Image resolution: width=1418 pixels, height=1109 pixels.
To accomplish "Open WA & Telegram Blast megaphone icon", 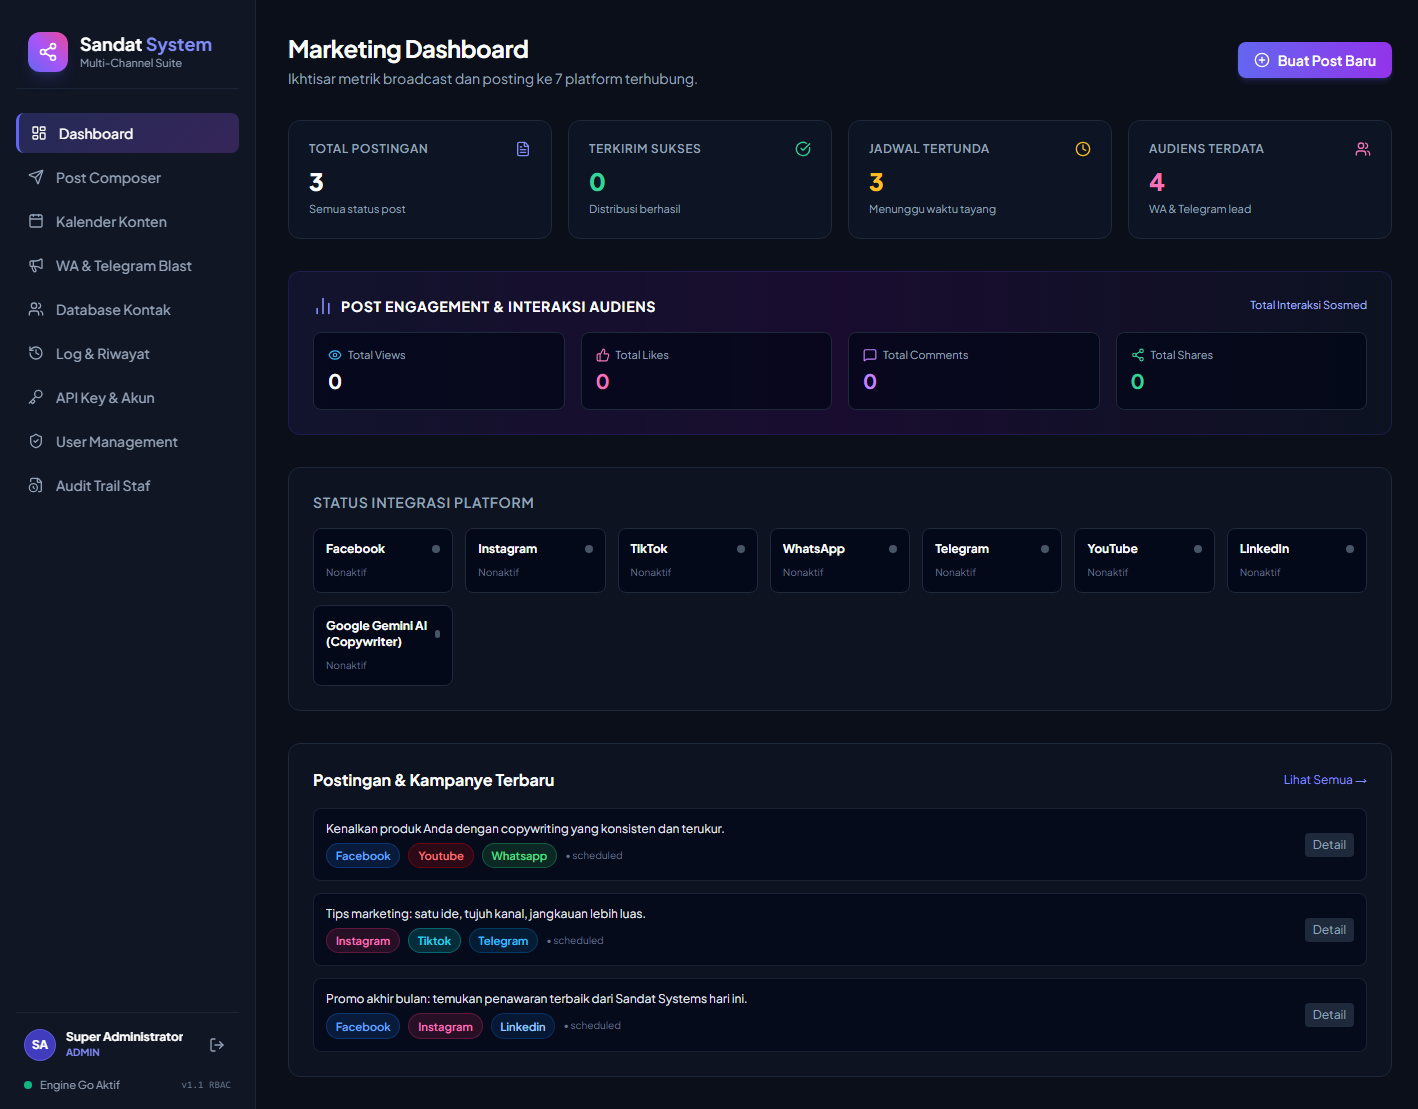I will coord(36,265).
